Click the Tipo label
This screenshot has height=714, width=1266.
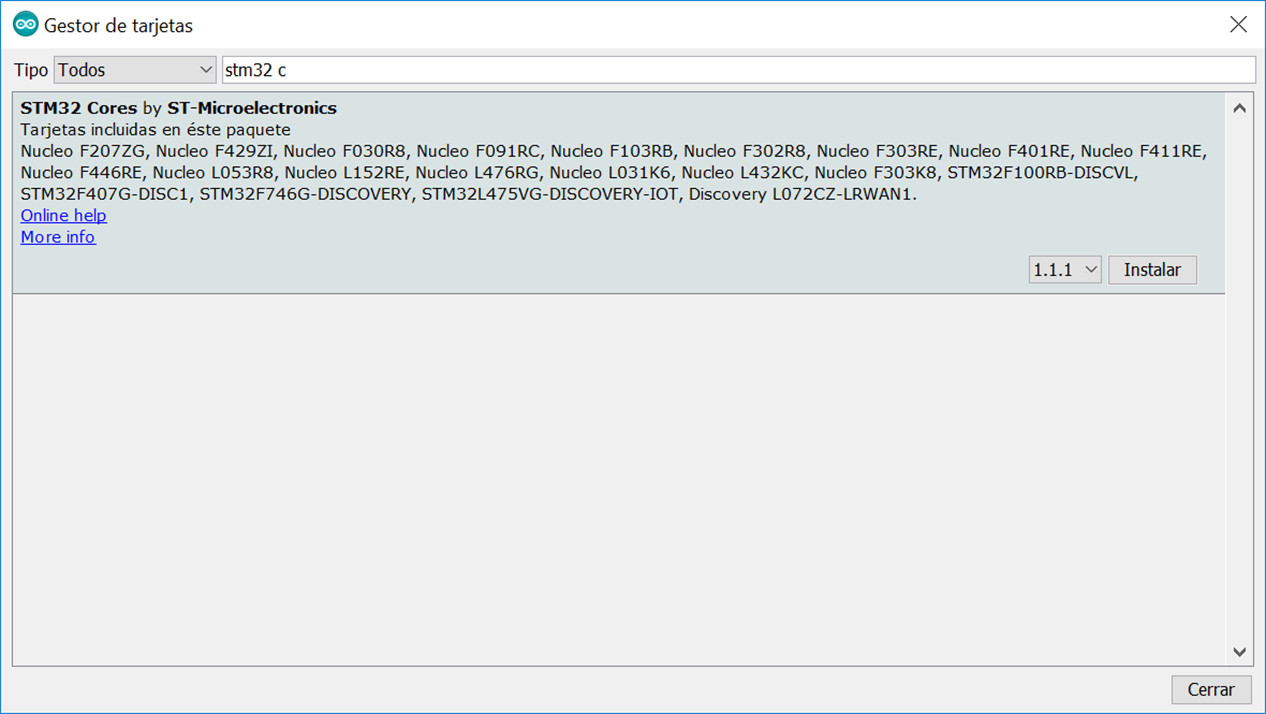[31, 70]
